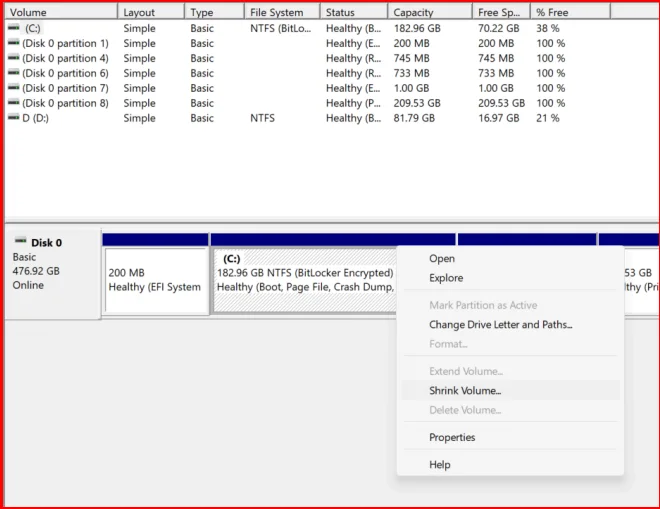Sort by % Free column header
660x509 pixels.
[x=570, y=12]
